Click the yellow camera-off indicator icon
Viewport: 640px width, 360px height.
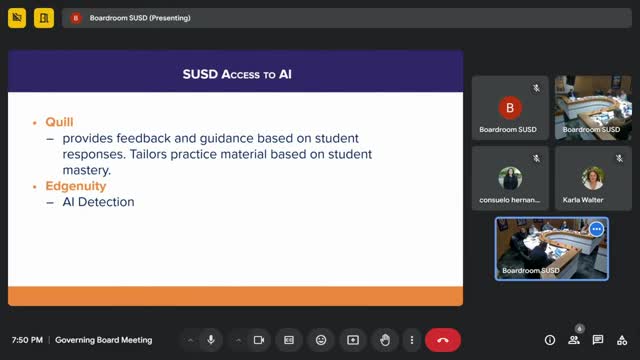point(17,18)
